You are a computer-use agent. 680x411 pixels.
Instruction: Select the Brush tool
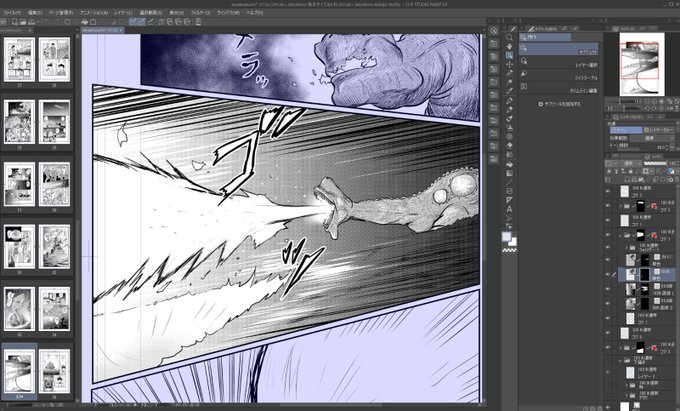pyautogui.click(x=510, y=119)
